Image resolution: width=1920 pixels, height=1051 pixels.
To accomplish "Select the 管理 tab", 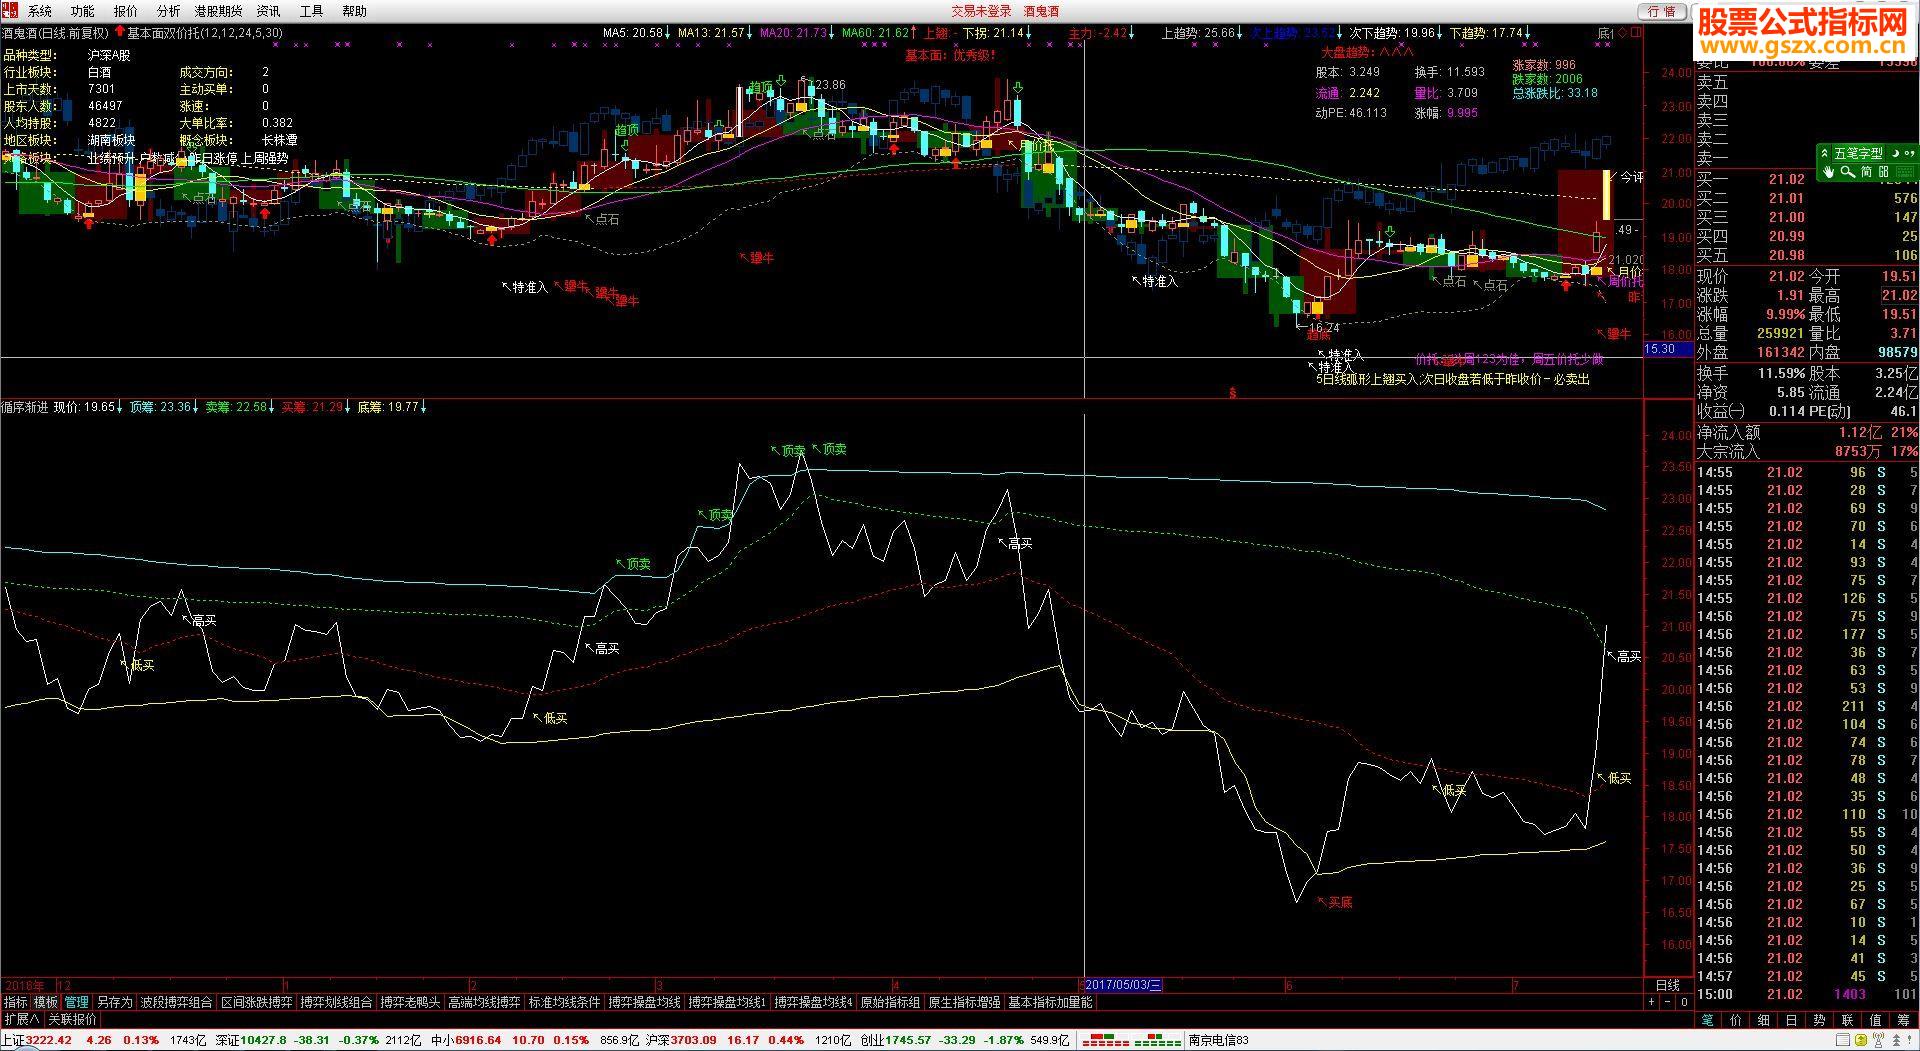I will 77,1002.
